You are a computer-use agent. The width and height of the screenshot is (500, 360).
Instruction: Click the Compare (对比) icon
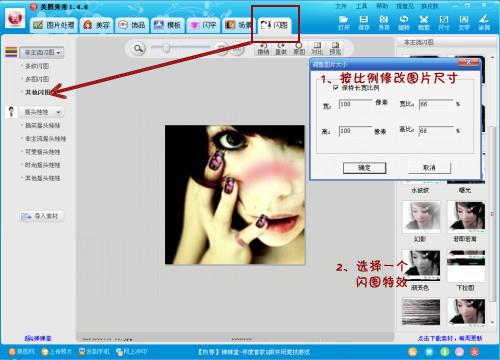(317, 45)
